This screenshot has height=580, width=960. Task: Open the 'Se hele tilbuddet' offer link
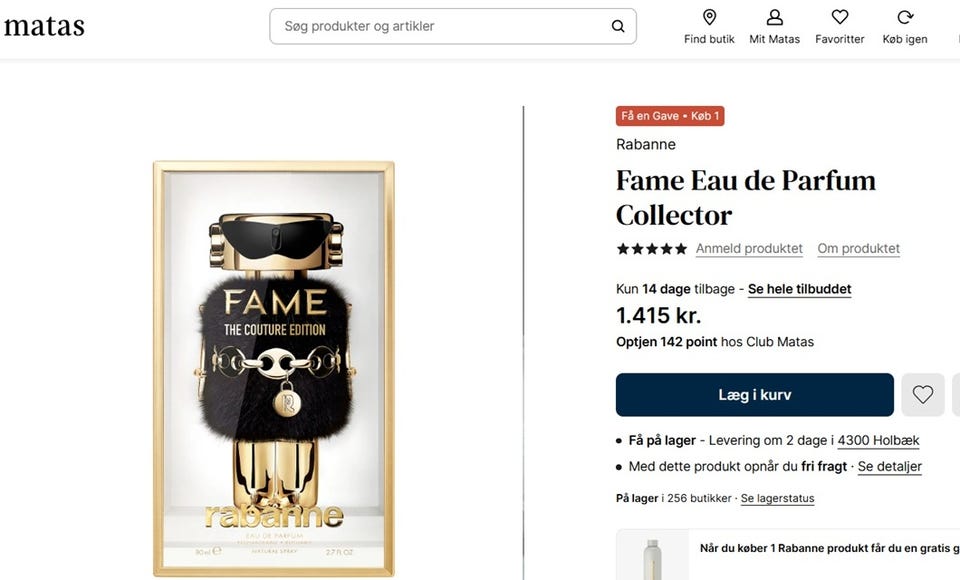pyautogui.click(x=799, y=289)
